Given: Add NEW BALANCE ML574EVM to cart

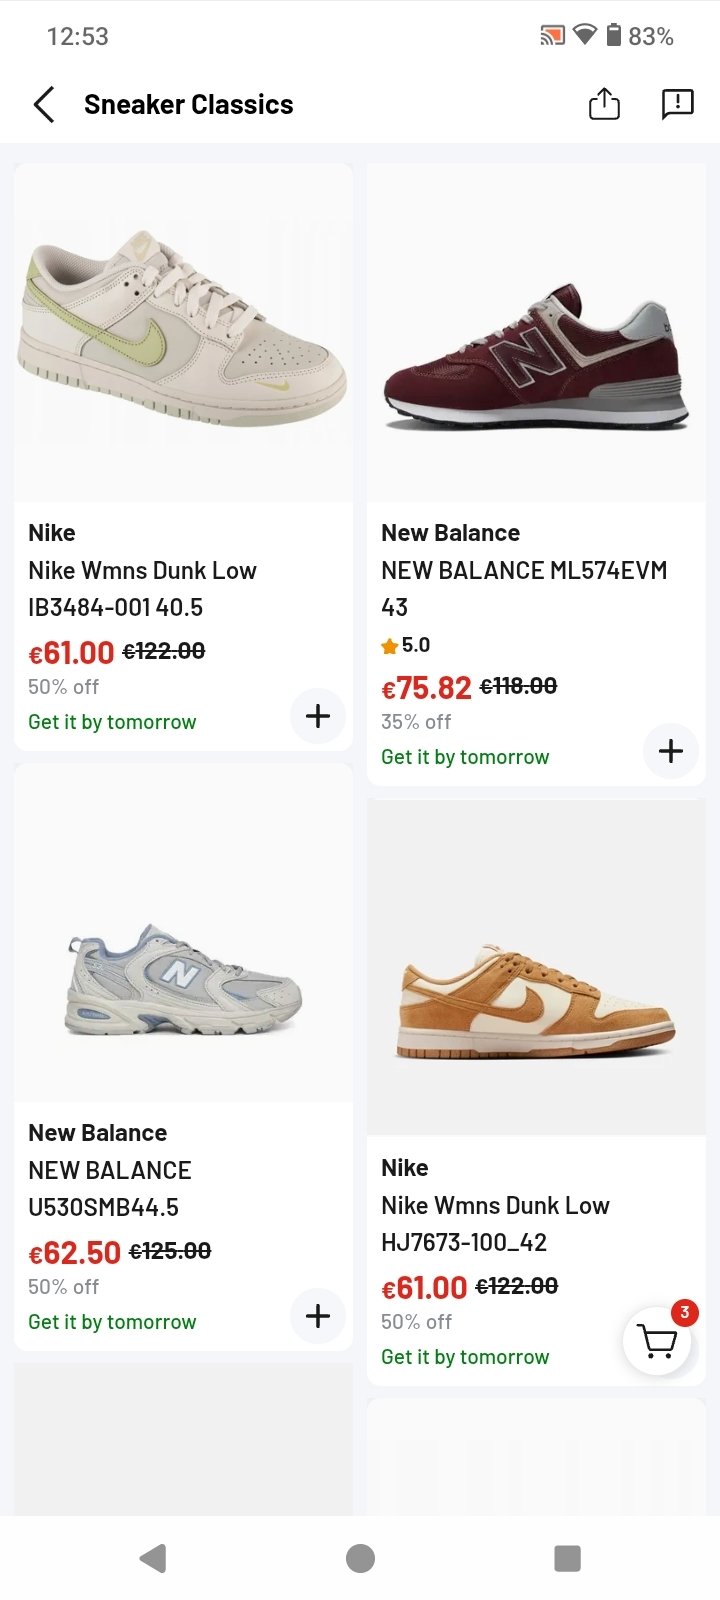Looking at the screenshot, I should coord(671,751).
